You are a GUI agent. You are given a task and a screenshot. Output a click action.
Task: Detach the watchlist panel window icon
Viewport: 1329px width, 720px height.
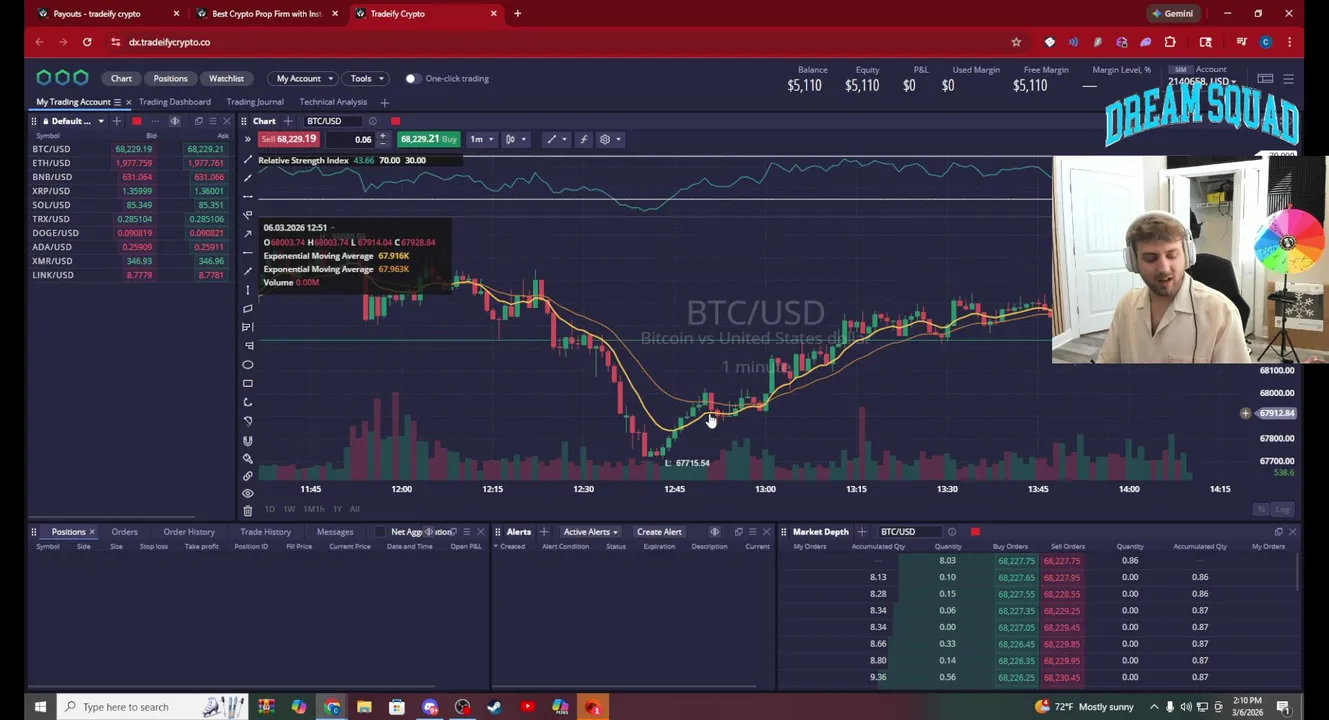point(198,121)
